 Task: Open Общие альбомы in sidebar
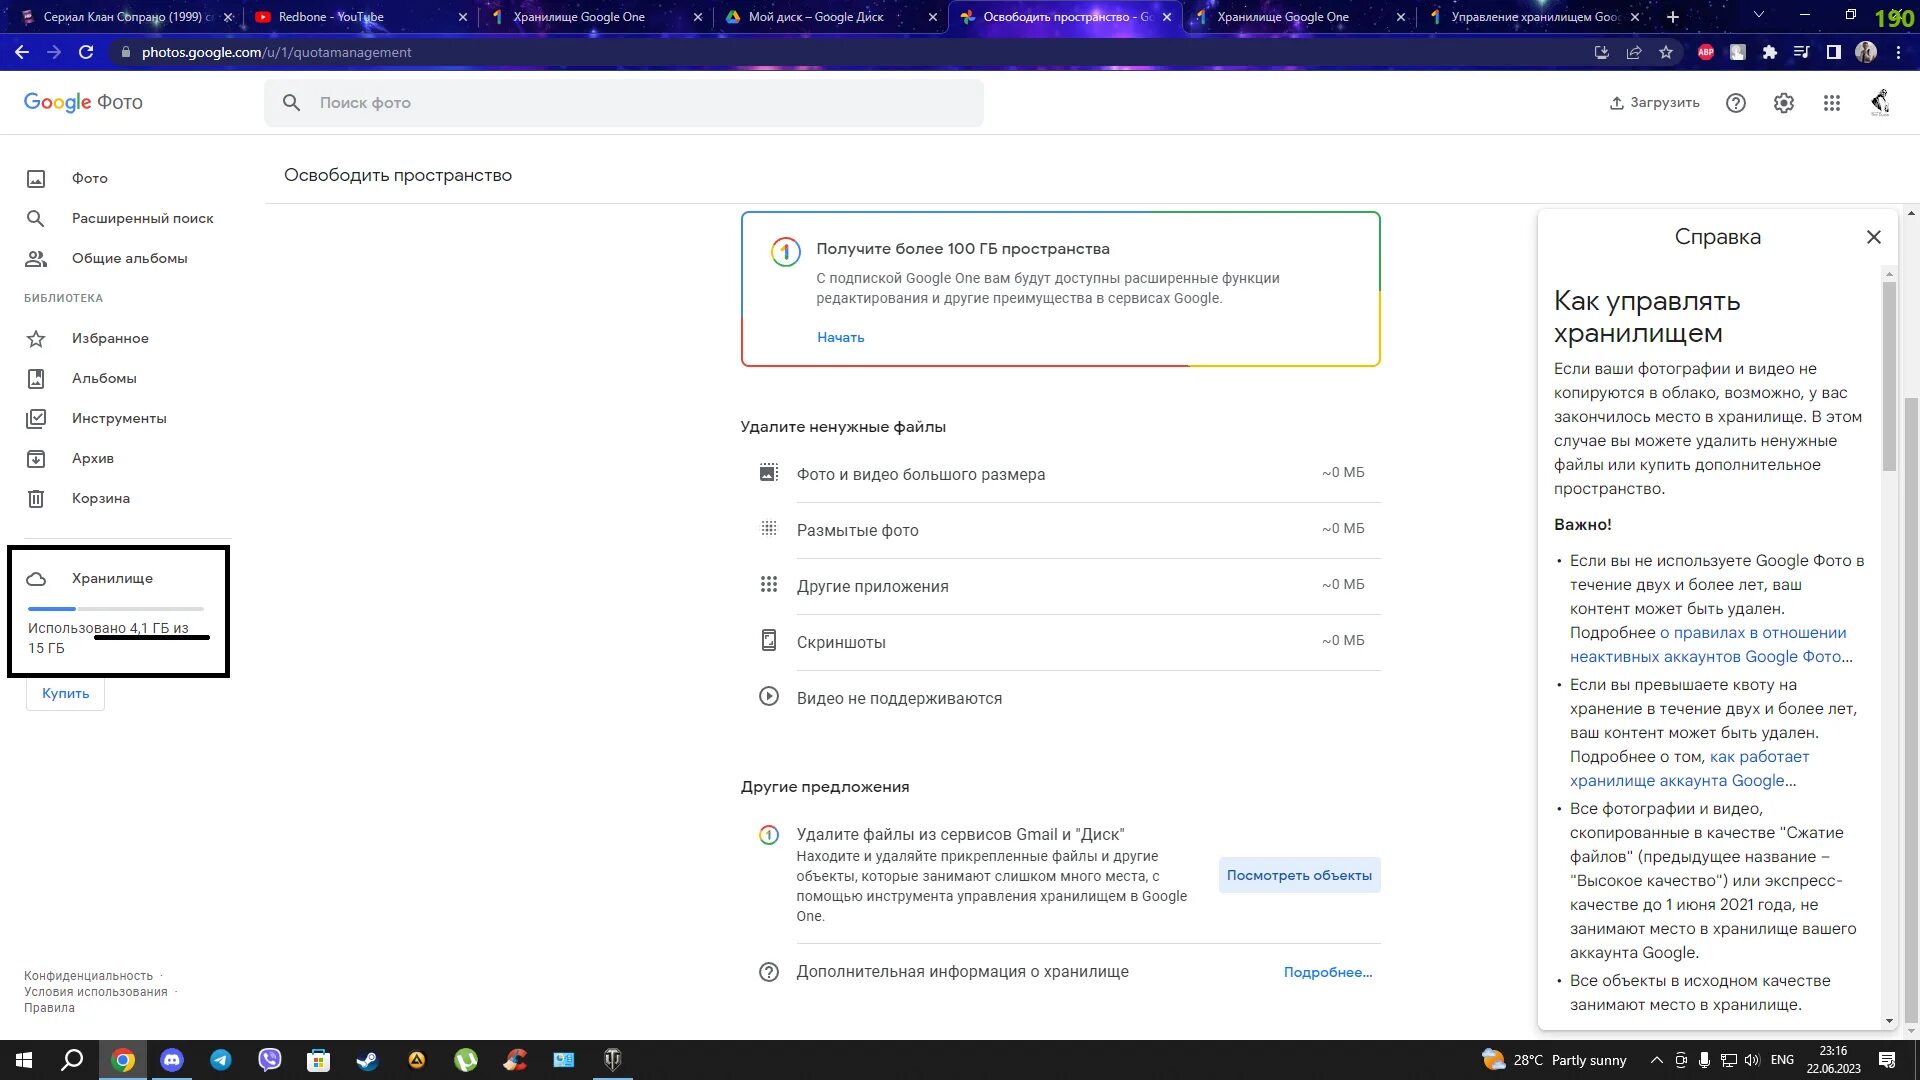[x=130, y=258]
